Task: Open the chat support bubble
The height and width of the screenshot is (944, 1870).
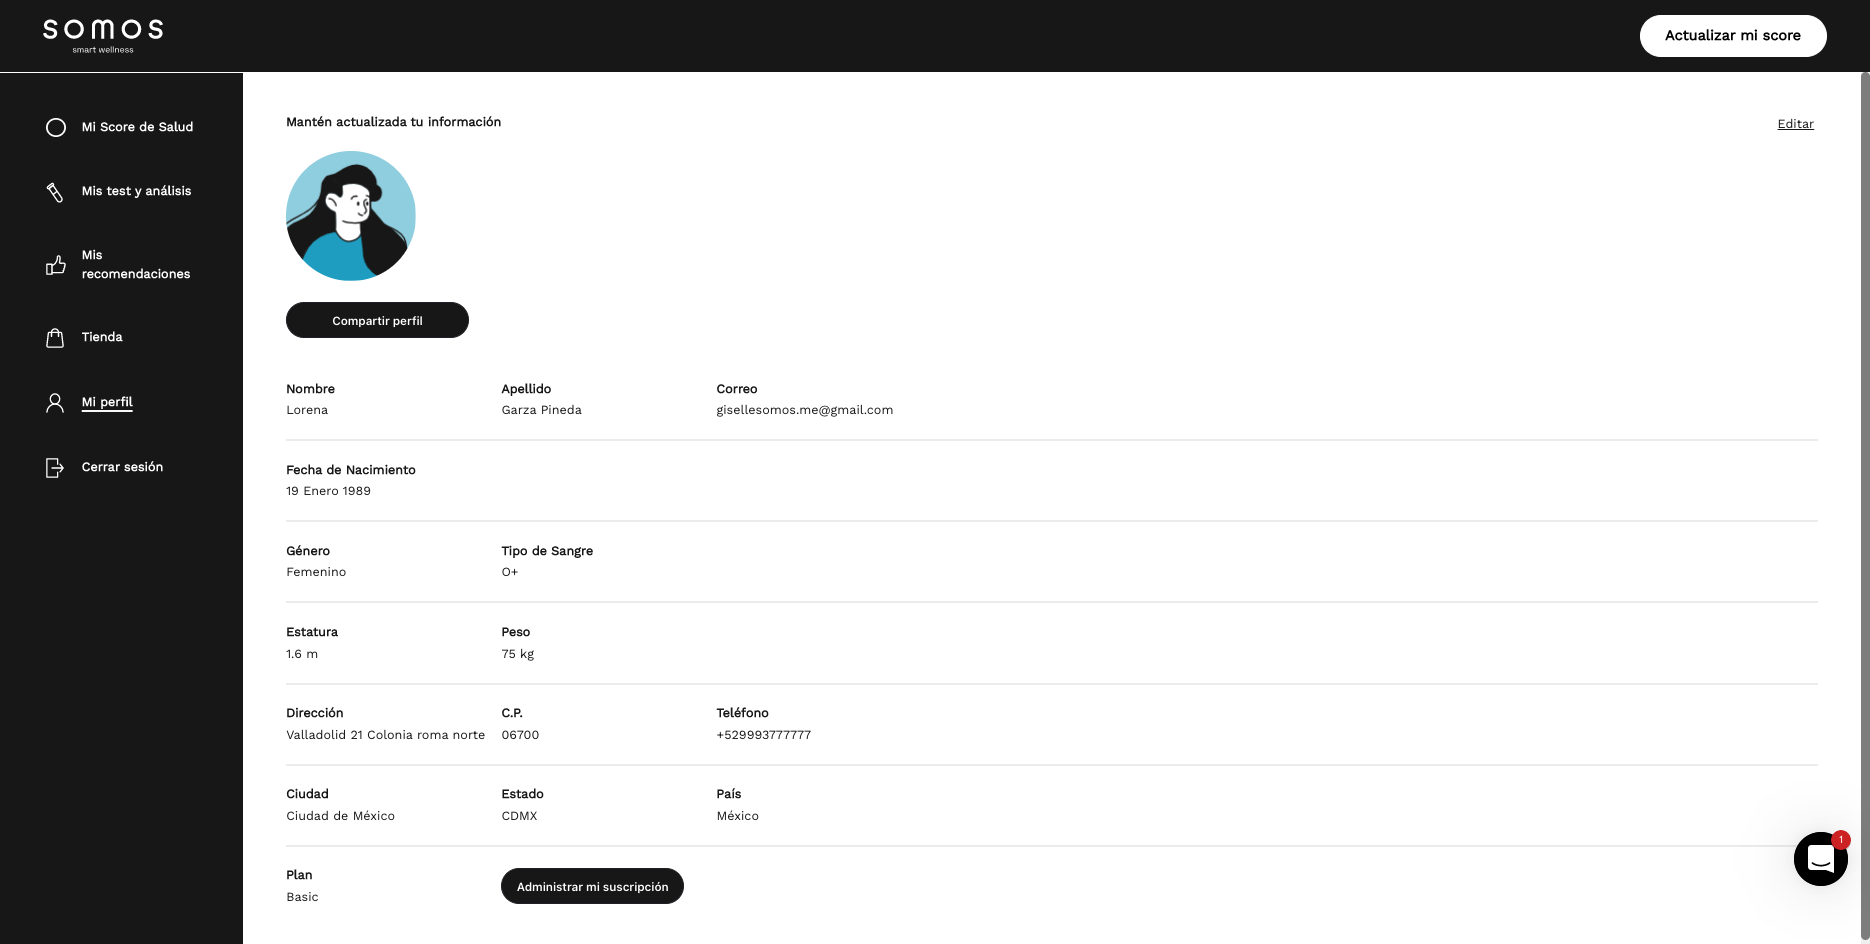Action: (1820, 859)
